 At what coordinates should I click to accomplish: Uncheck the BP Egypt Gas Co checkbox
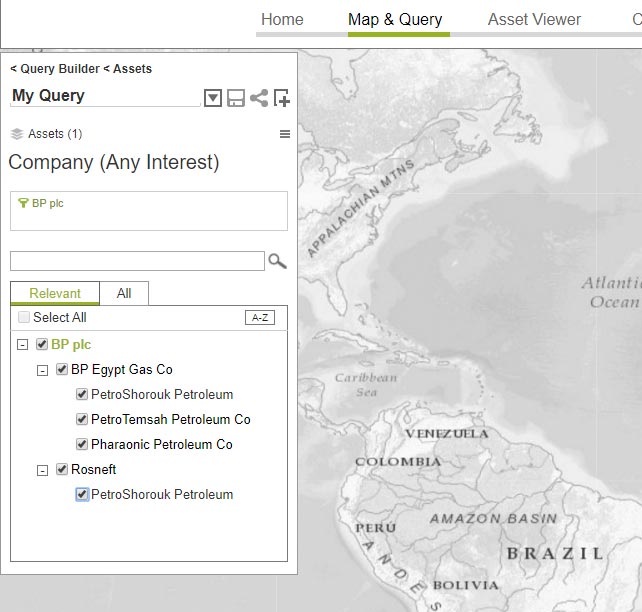(61, 369)
